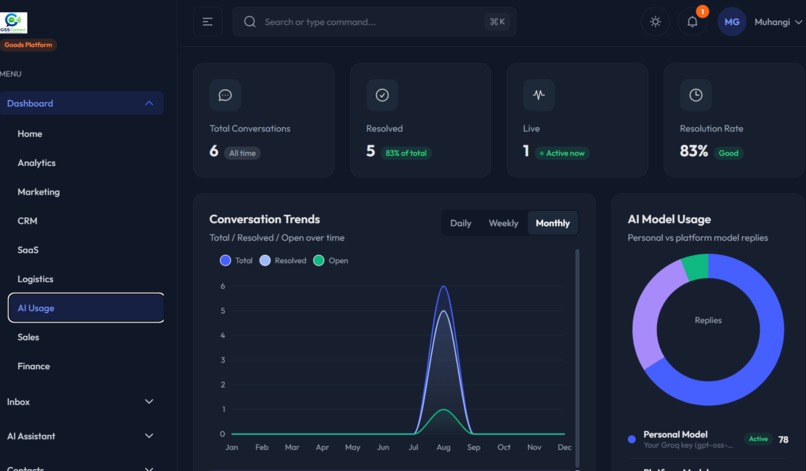
Task: Collapse the Dashboard menu section
Action: coord(82,103)
